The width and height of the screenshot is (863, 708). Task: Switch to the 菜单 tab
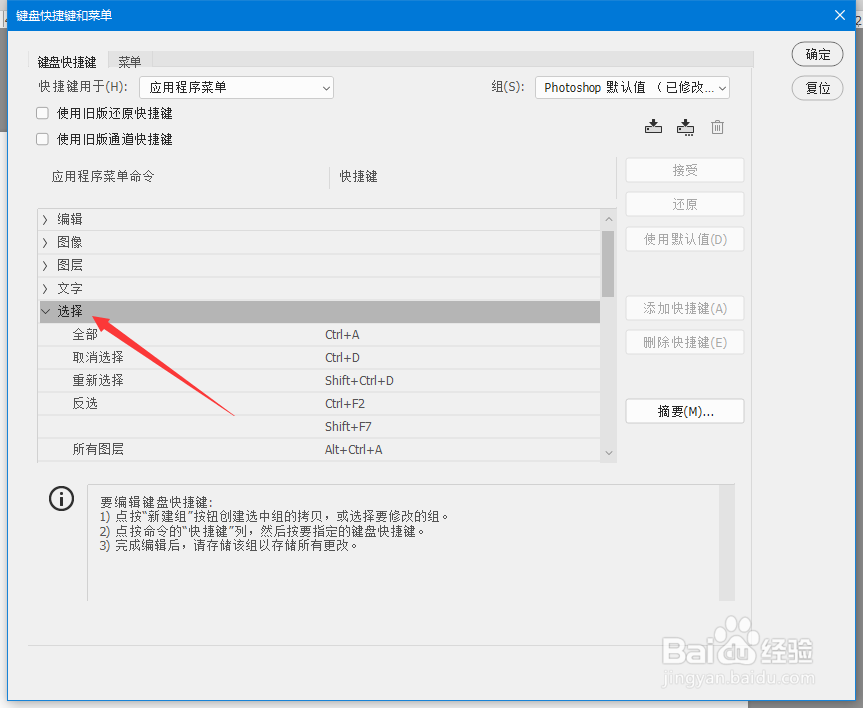click(129, 61)
